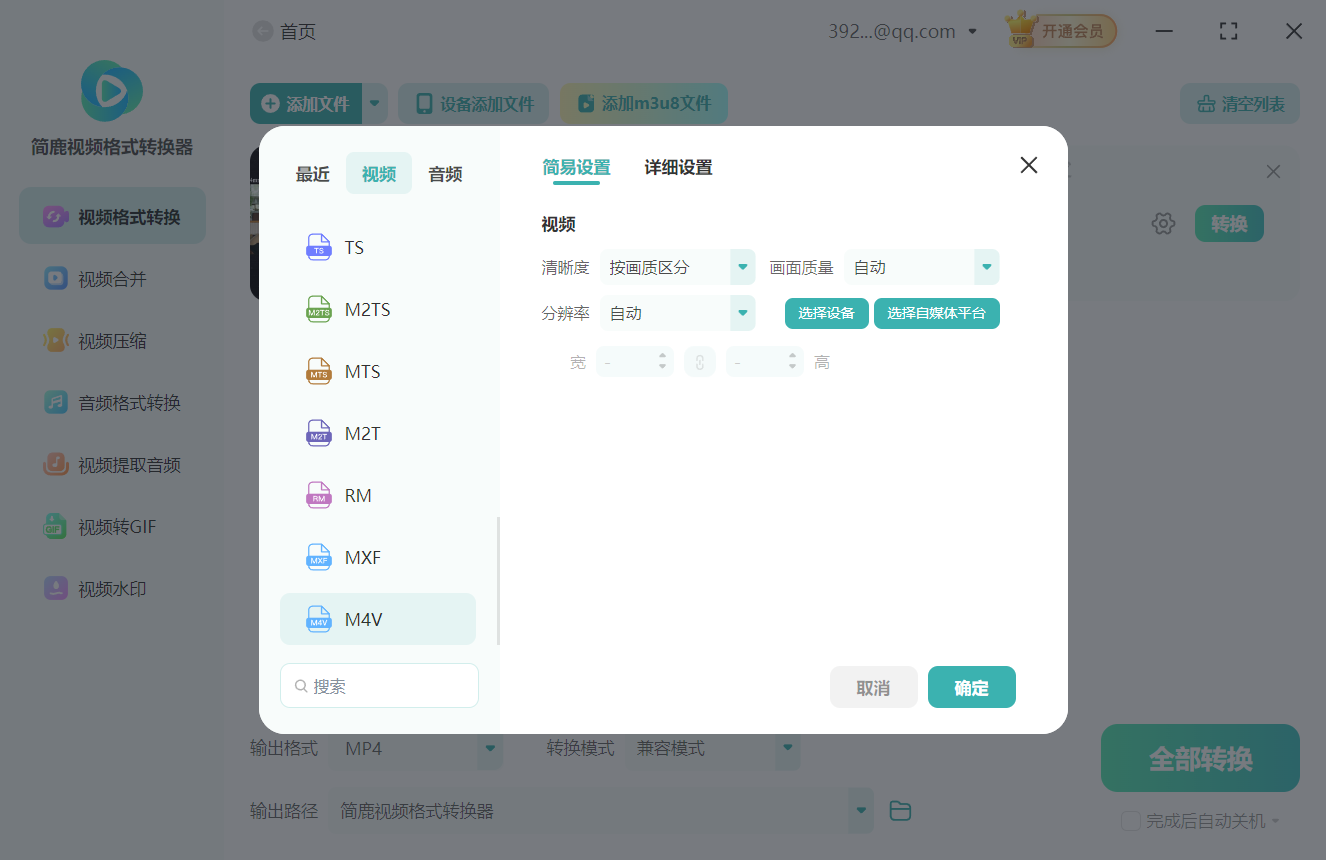This screenshot has width=1326, height=860.
Task: Click the 搜索 format search field
Action: tap(379, 685)
